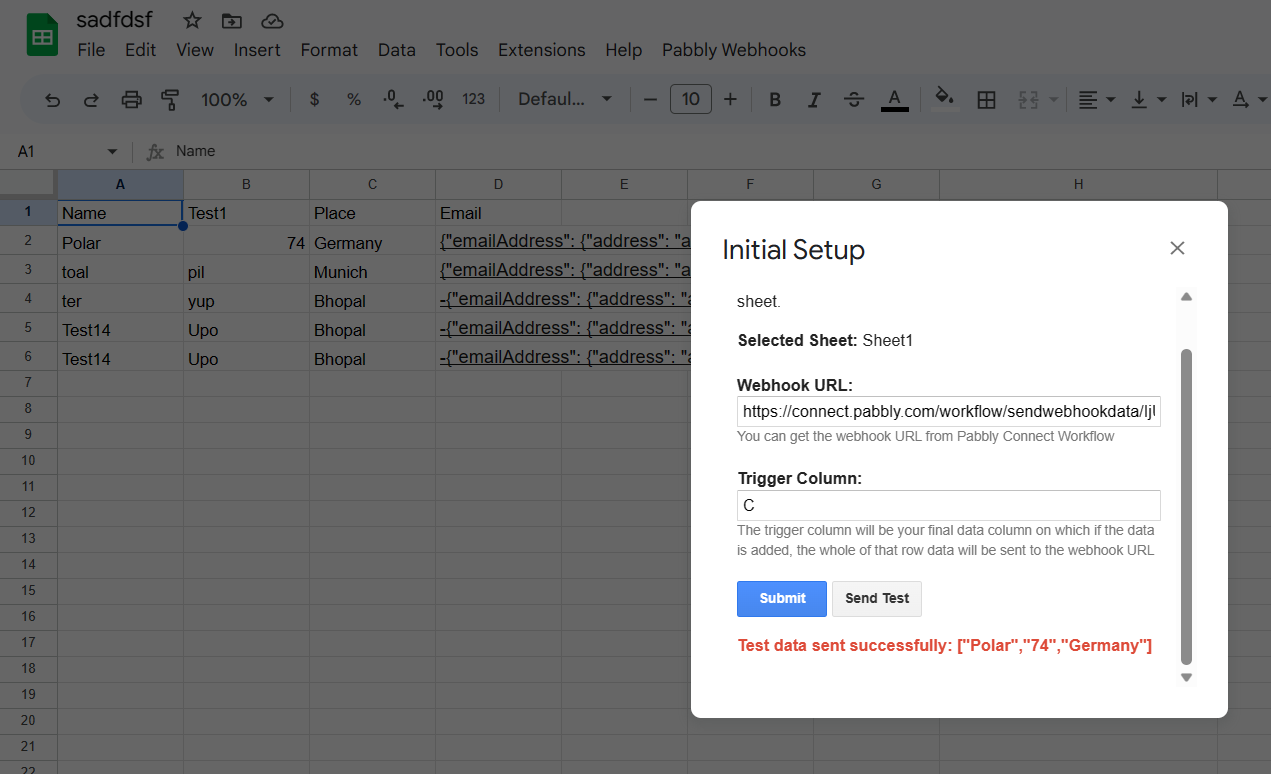Screen dimensions: 1271x774
Task: Open the name box dropdown arrow
Action: [x=112, y=151]
